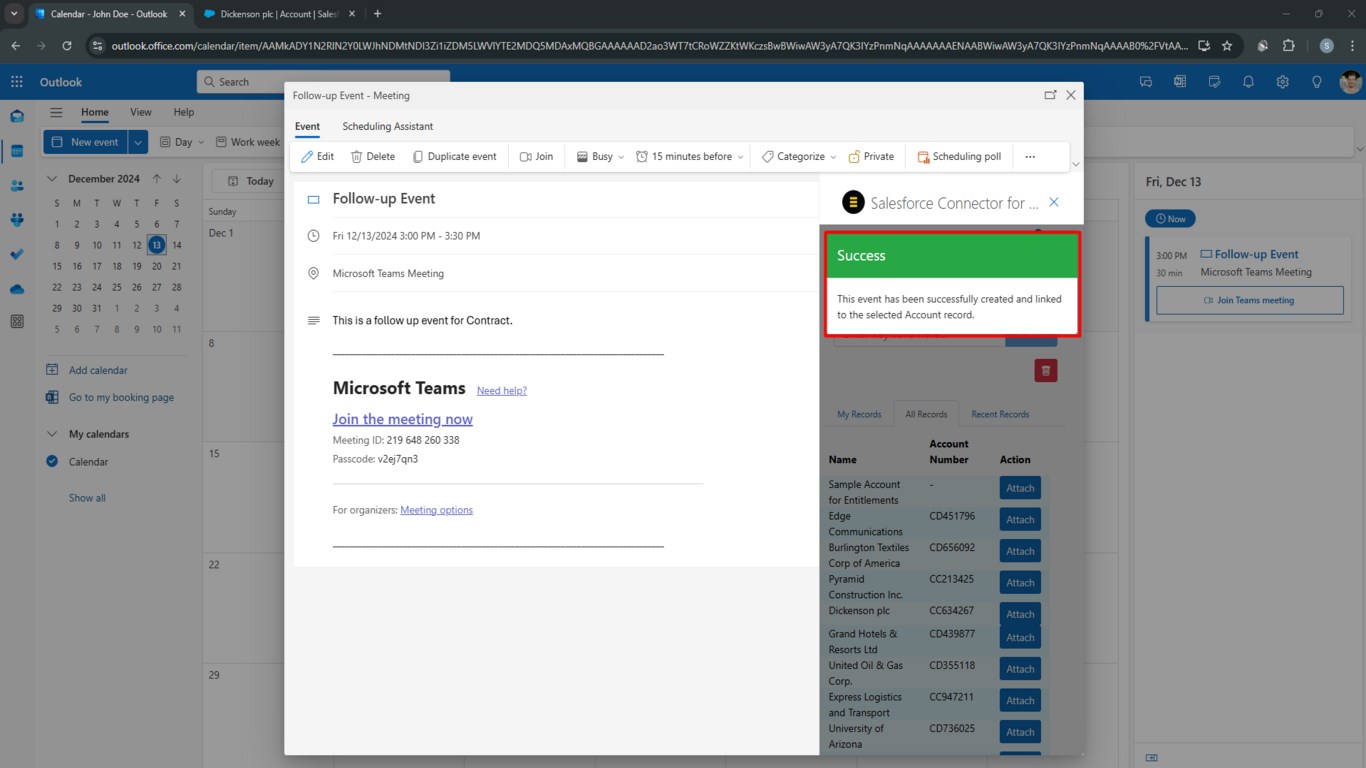Go to next month in mini calendar
This screenshot has width=1366, height=768.
coord(177,179)
